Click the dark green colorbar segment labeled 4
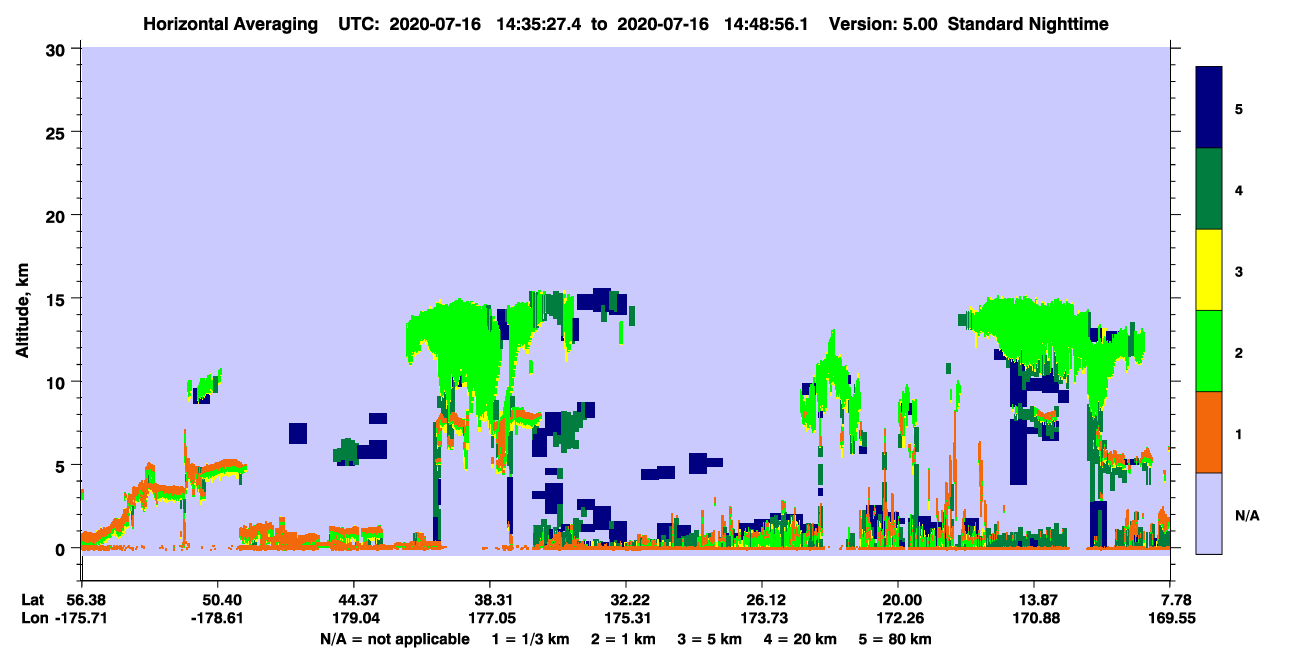The width and height of the screenshot is (1300, 667). (x=1209, y=189)
